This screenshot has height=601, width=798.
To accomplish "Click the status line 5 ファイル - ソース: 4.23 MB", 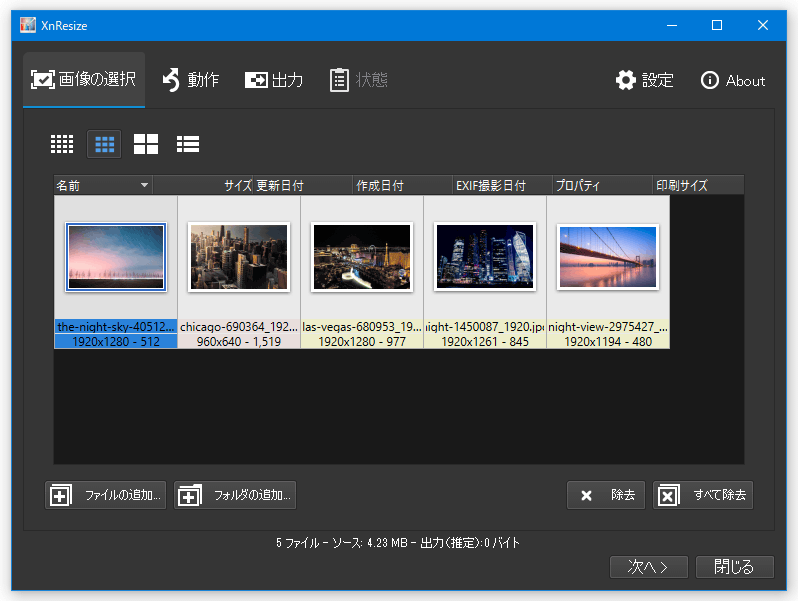I will (x=398, y=543).
